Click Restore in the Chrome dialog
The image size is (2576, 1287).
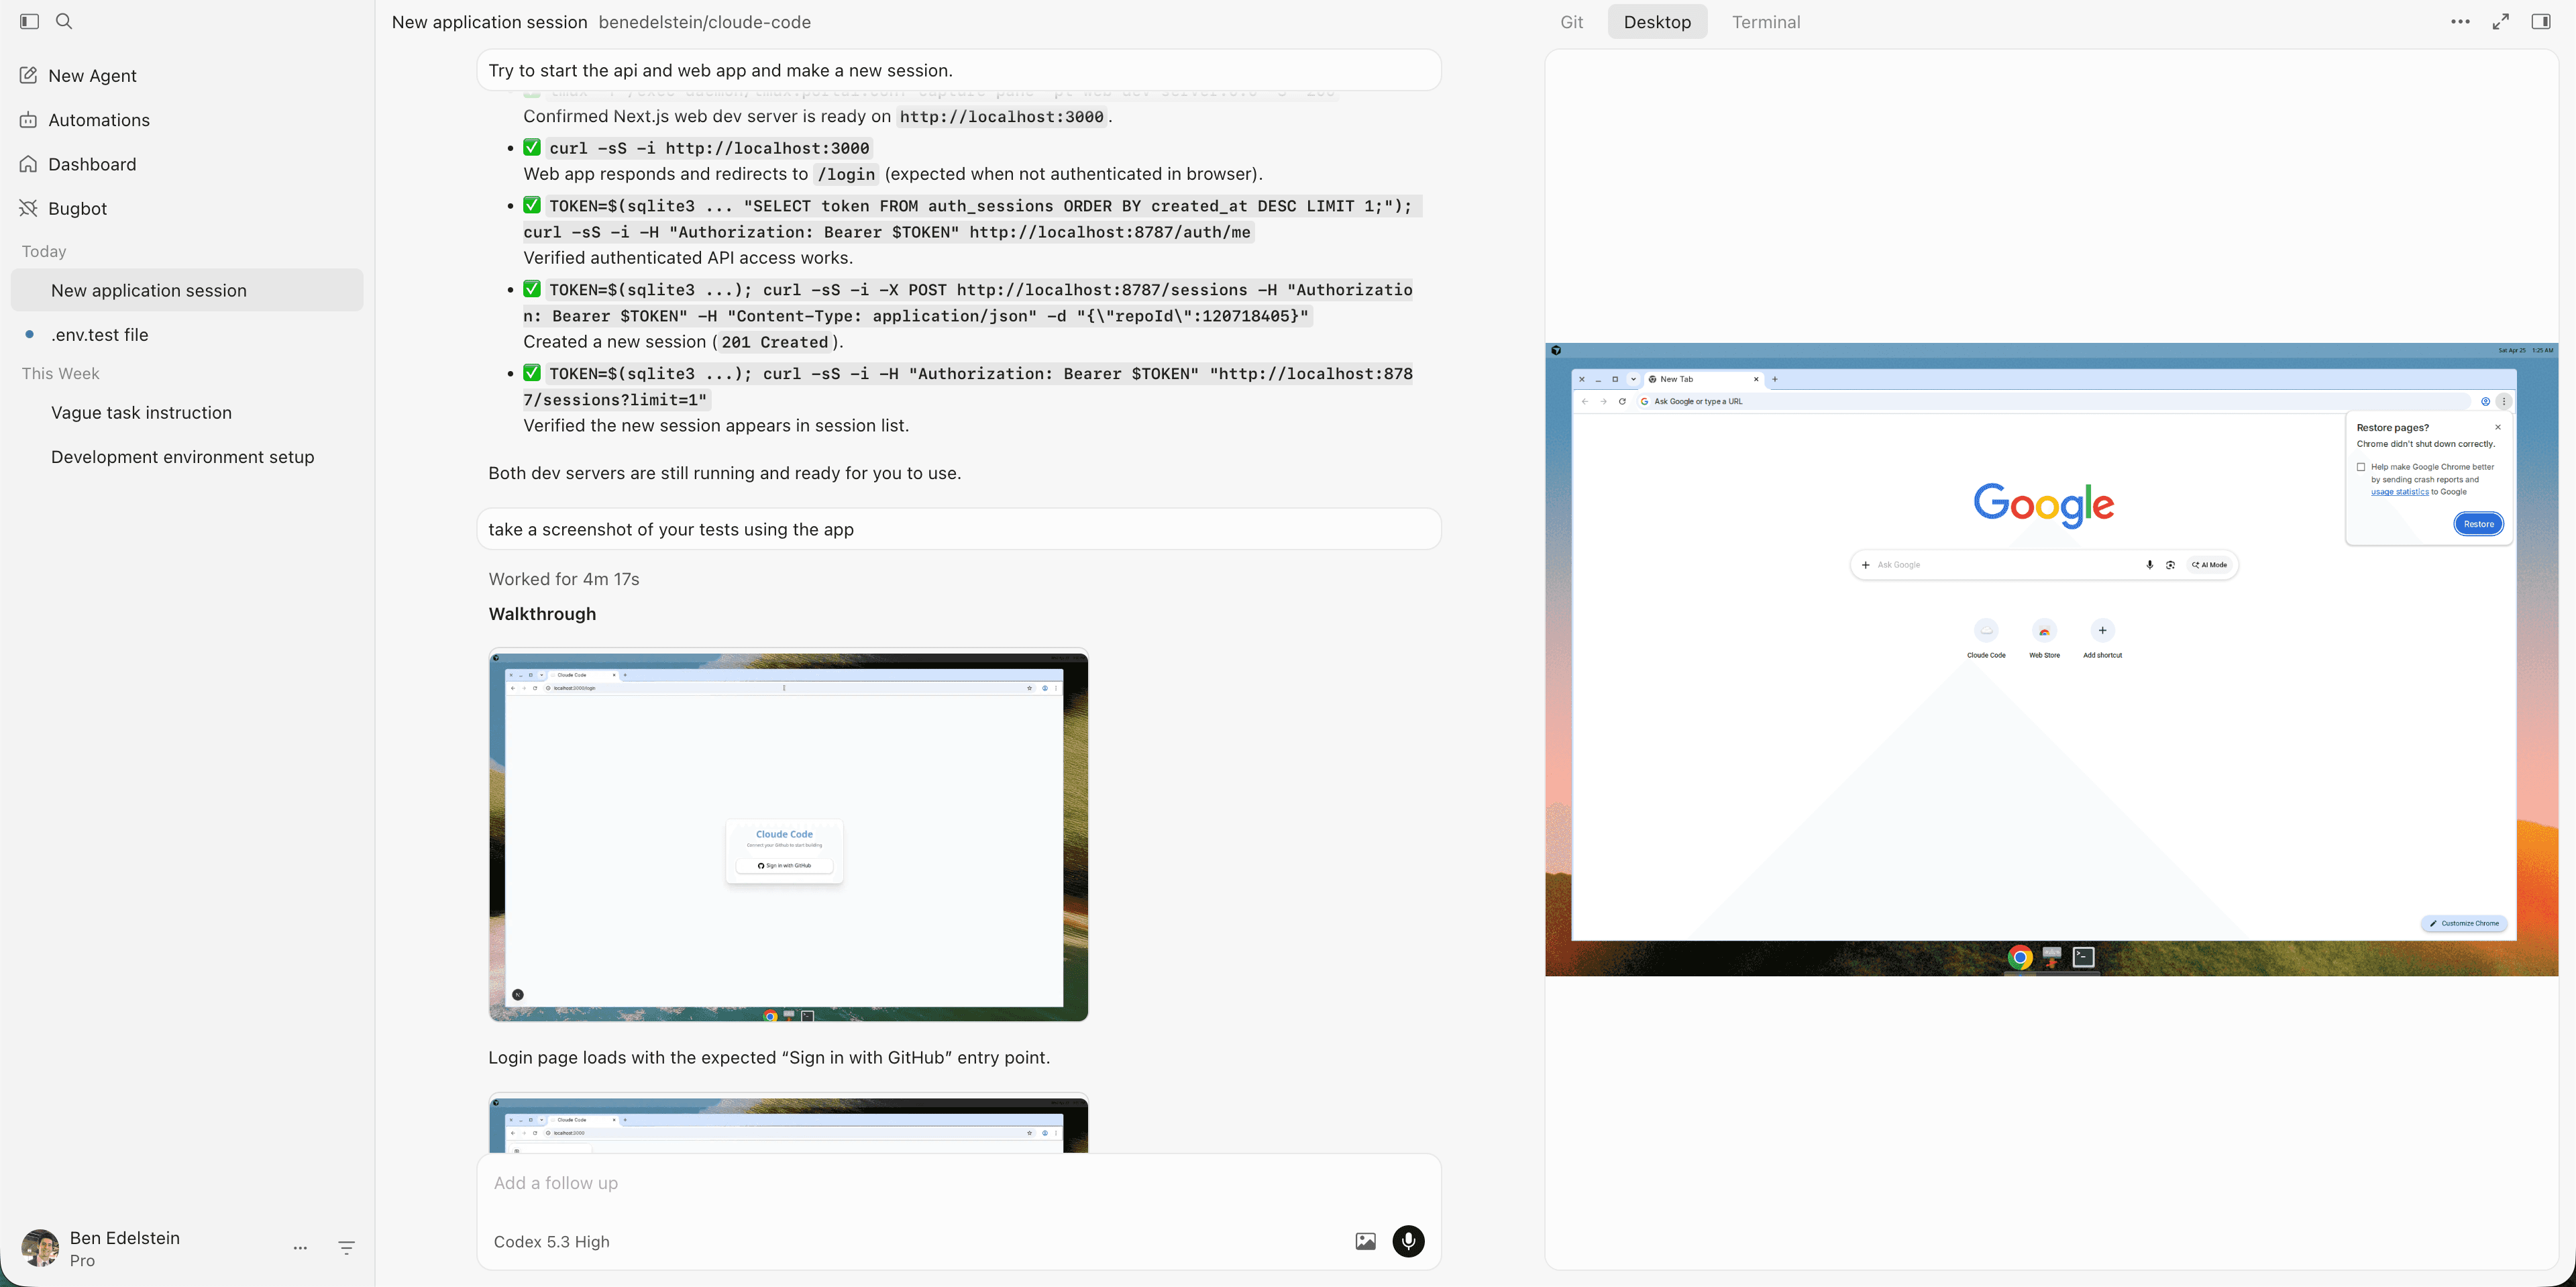[x=2478, y=523]
